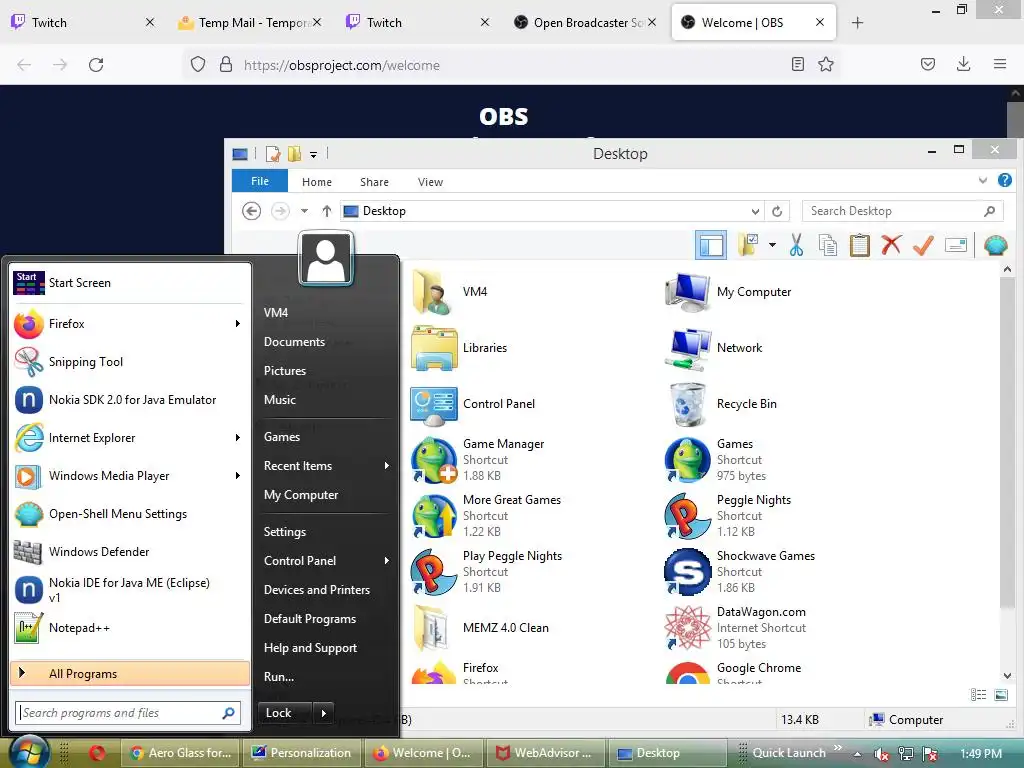Viewport: 1024px width, 768px height.
Task: Click the Open-Shell shell icon in toolbar
Action: pyautogui.click(x=995, y=246)
